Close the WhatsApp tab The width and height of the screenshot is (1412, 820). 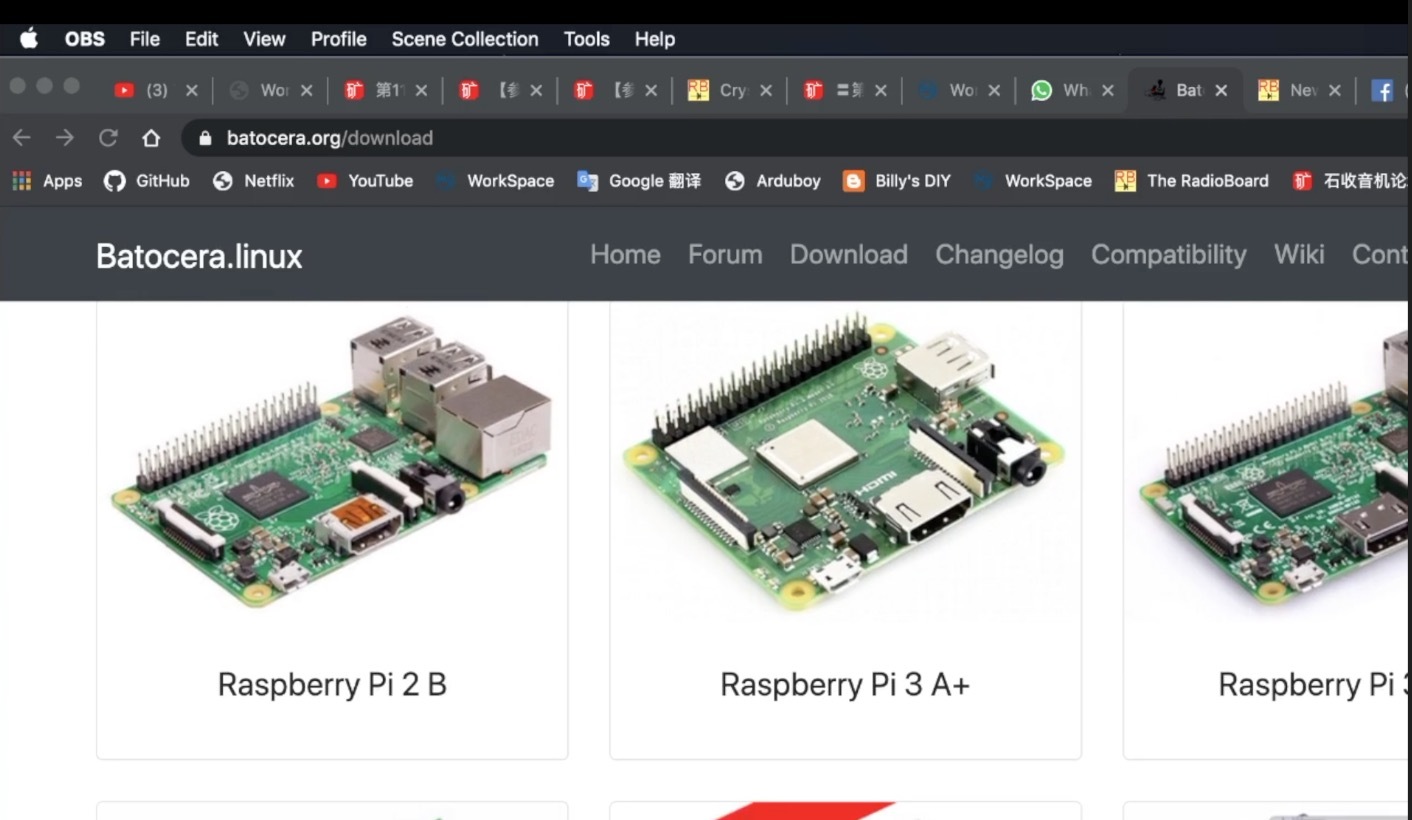[x=1107, y=90]
